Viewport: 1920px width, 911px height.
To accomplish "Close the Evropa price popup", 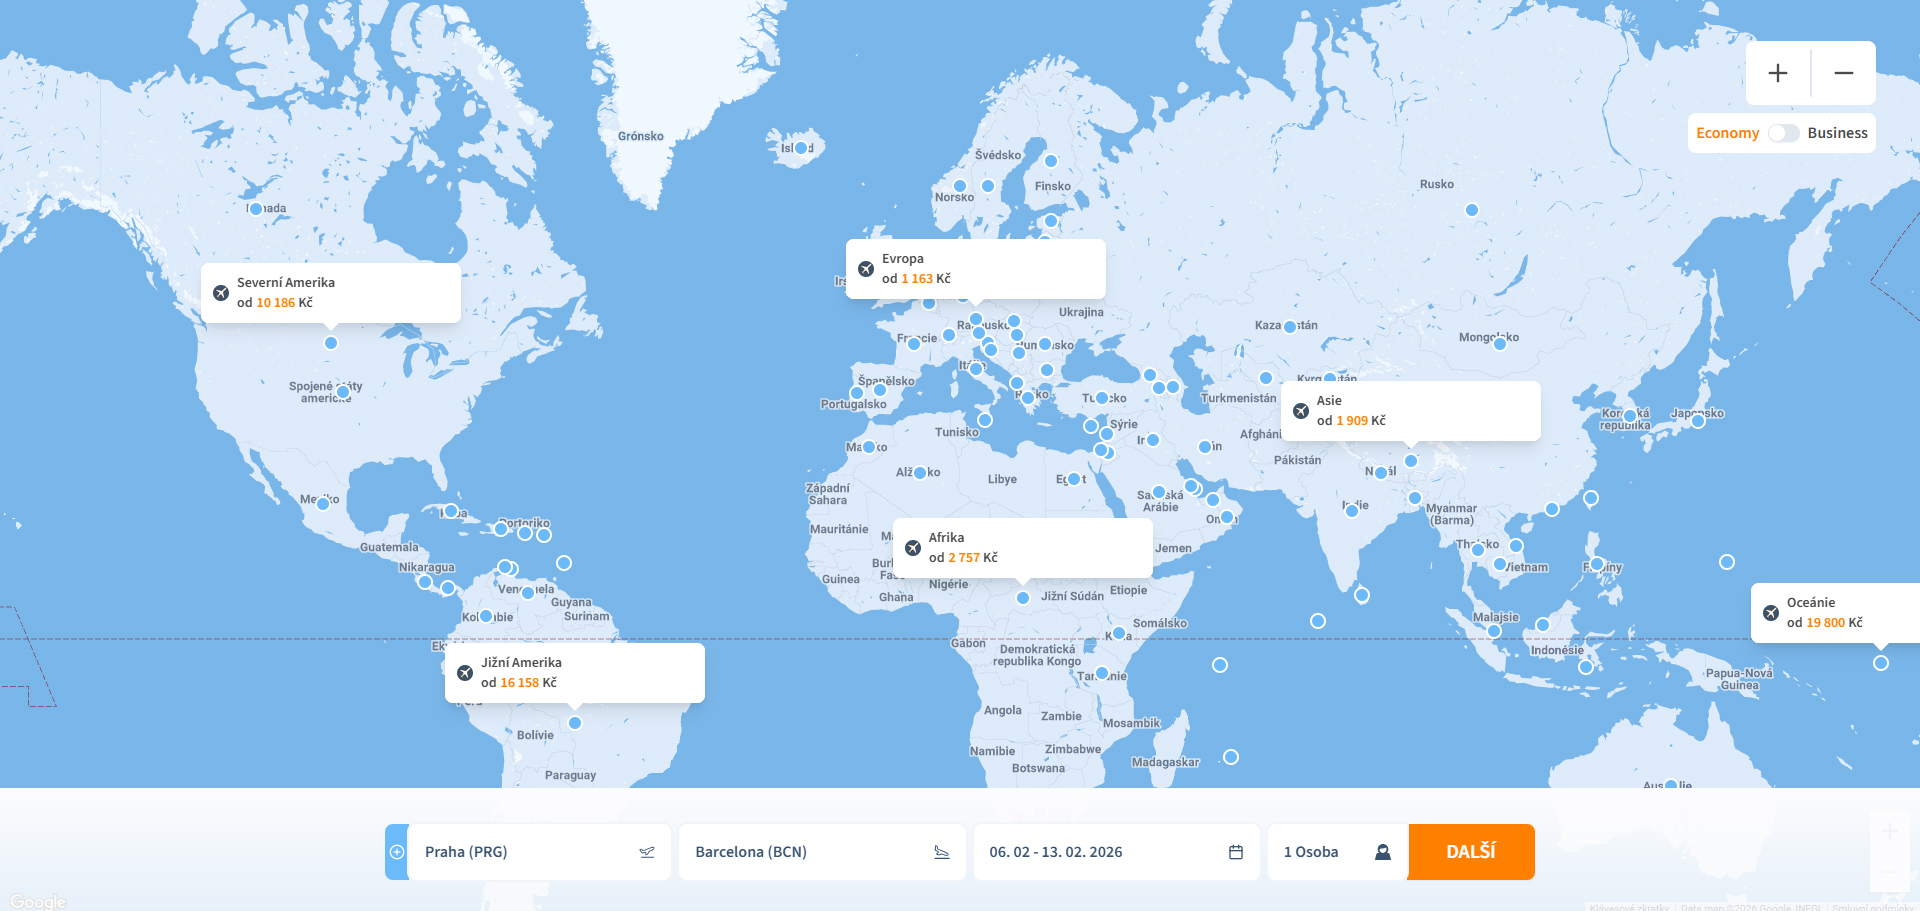I will (866, 269).
